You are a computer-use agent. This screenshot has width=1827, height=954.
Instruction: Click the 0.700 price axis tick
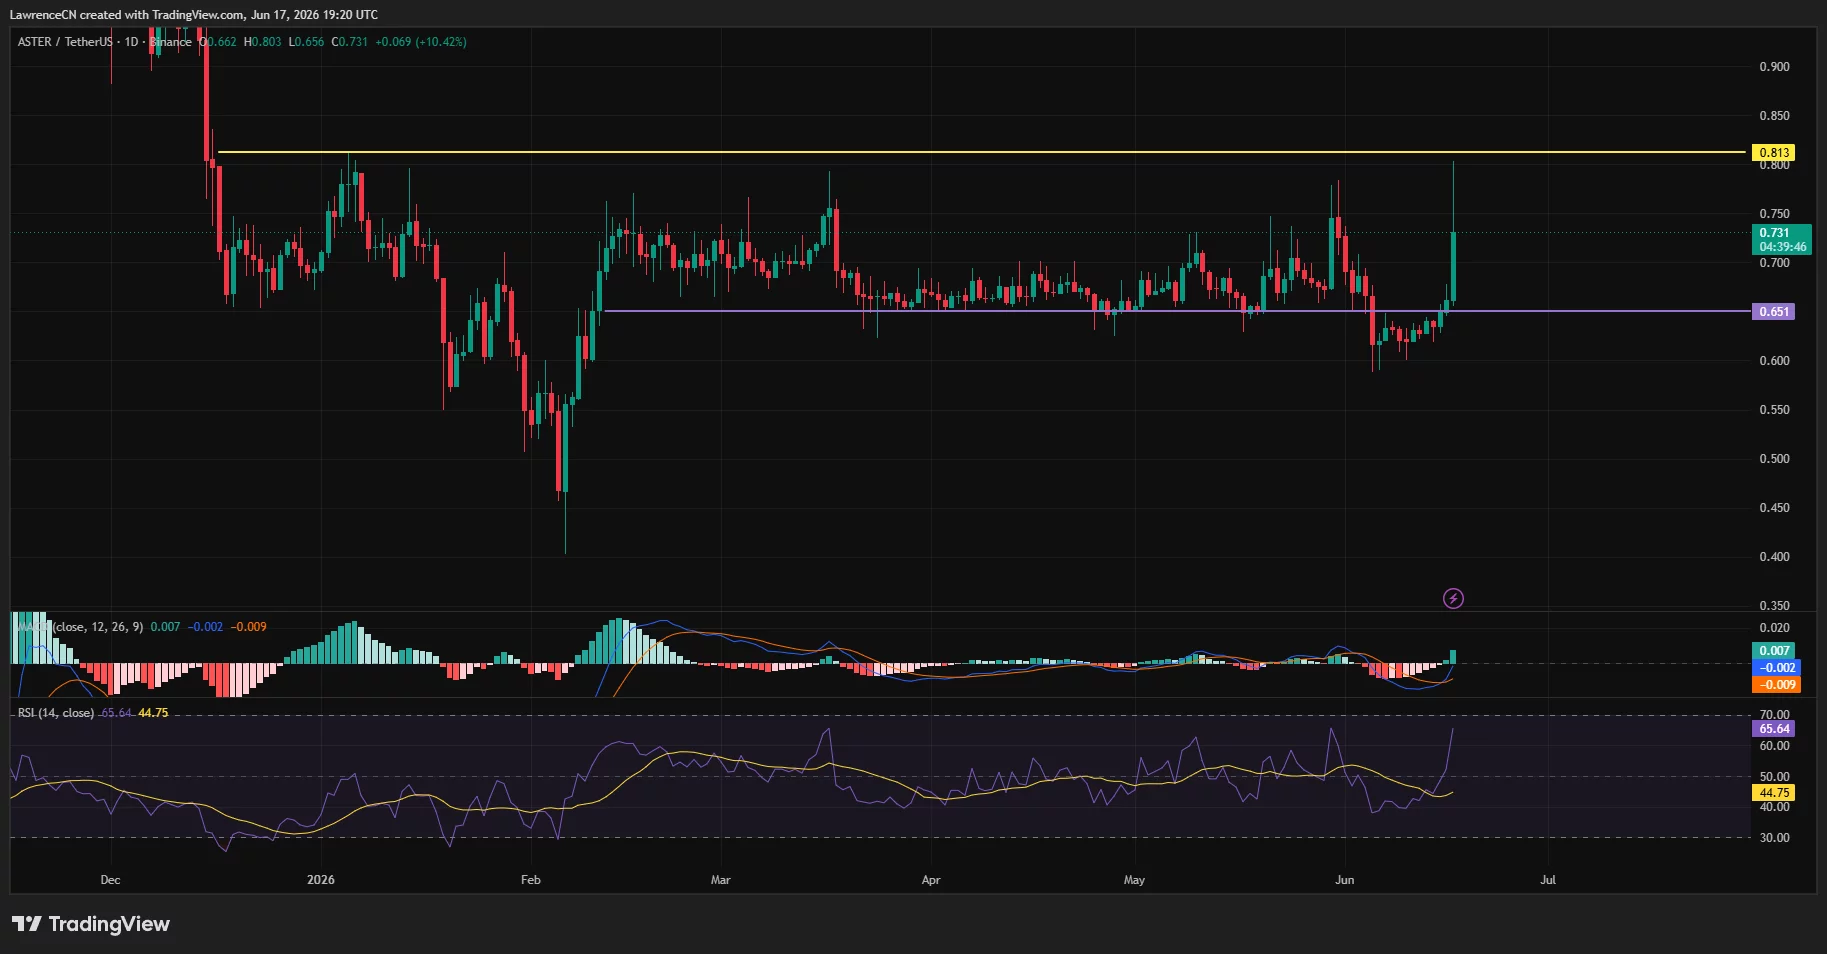click(x=1774, y=263)
